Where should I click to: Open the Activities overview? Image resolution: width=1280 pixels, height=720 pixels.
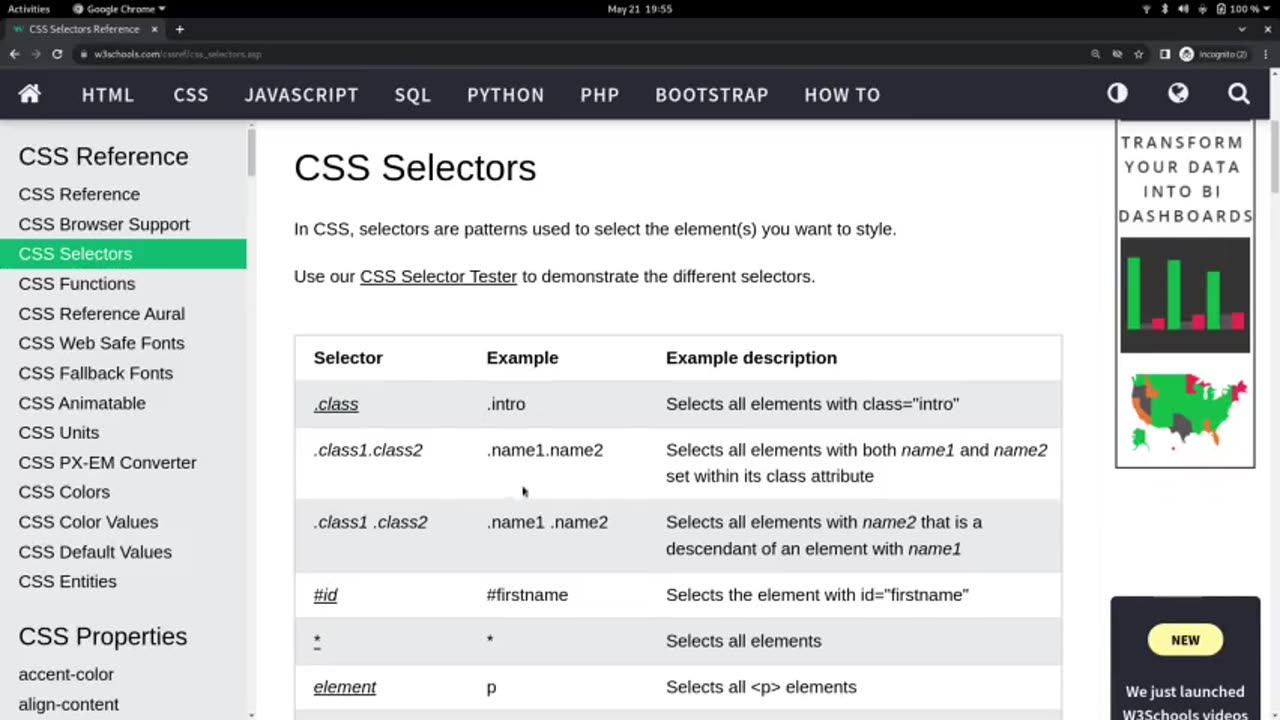tap(29, 9)
